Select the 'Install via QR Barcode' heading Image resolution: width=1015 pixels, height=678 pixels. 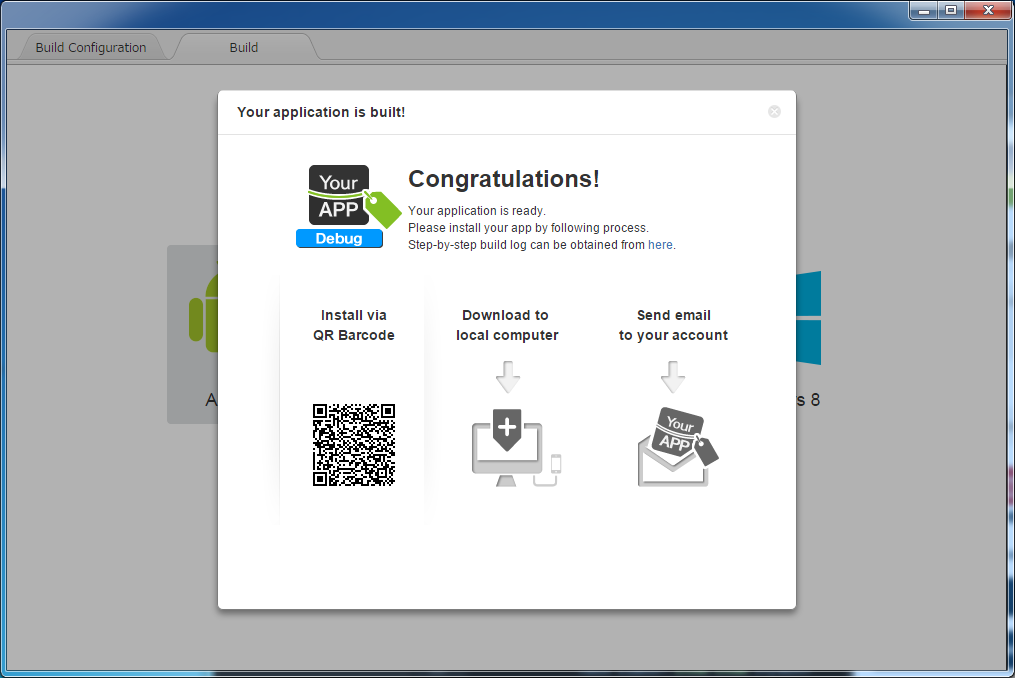[x=353, y=325]
